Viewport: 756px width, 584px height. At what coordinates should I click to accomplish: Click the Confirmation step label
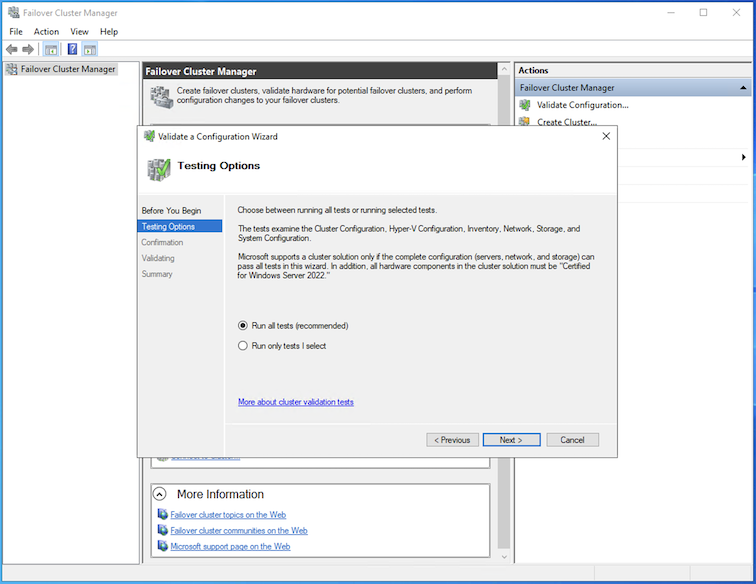pos(162,242)
